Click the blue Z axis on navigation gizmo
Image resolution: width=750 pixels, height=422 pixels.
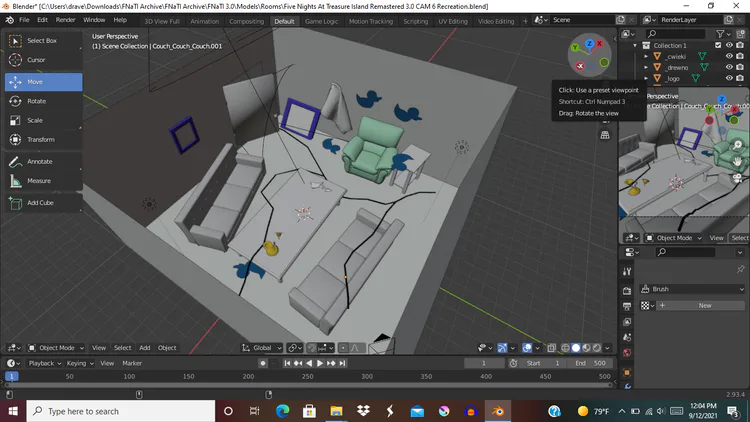tap(589, 44)
